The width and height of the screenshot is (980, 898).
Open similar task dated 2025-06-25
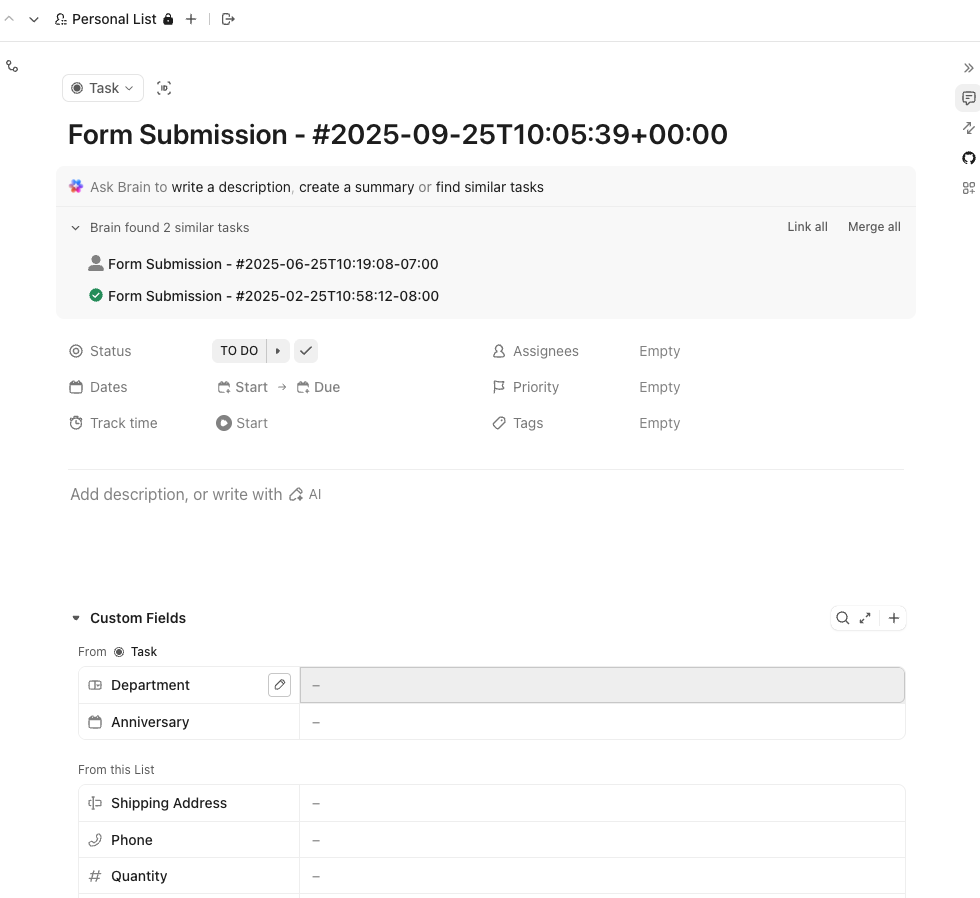point(273,264)
